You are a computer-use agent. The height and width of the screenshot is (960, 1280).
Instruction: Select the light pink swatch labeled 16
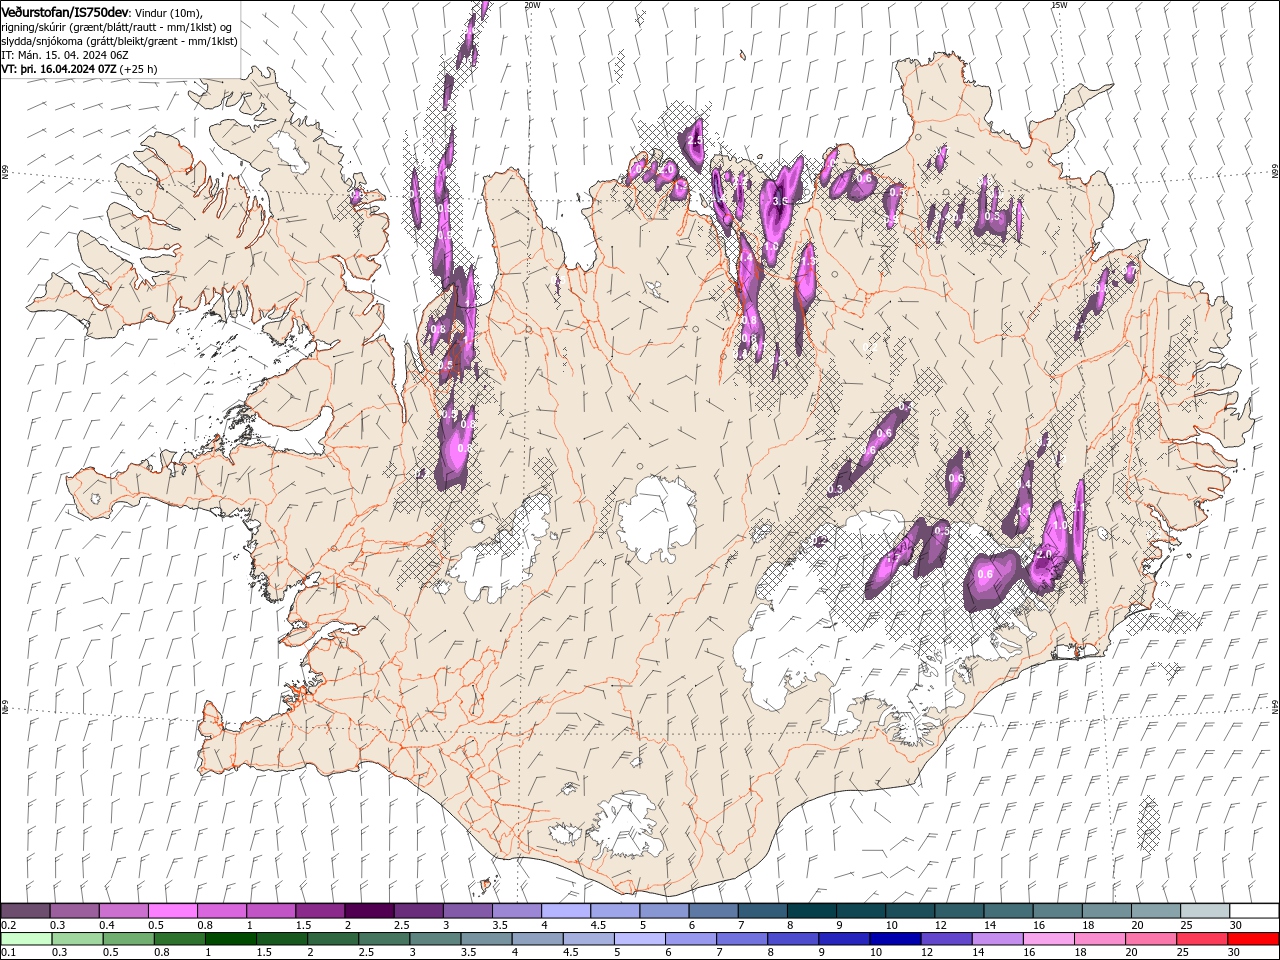1049,939
